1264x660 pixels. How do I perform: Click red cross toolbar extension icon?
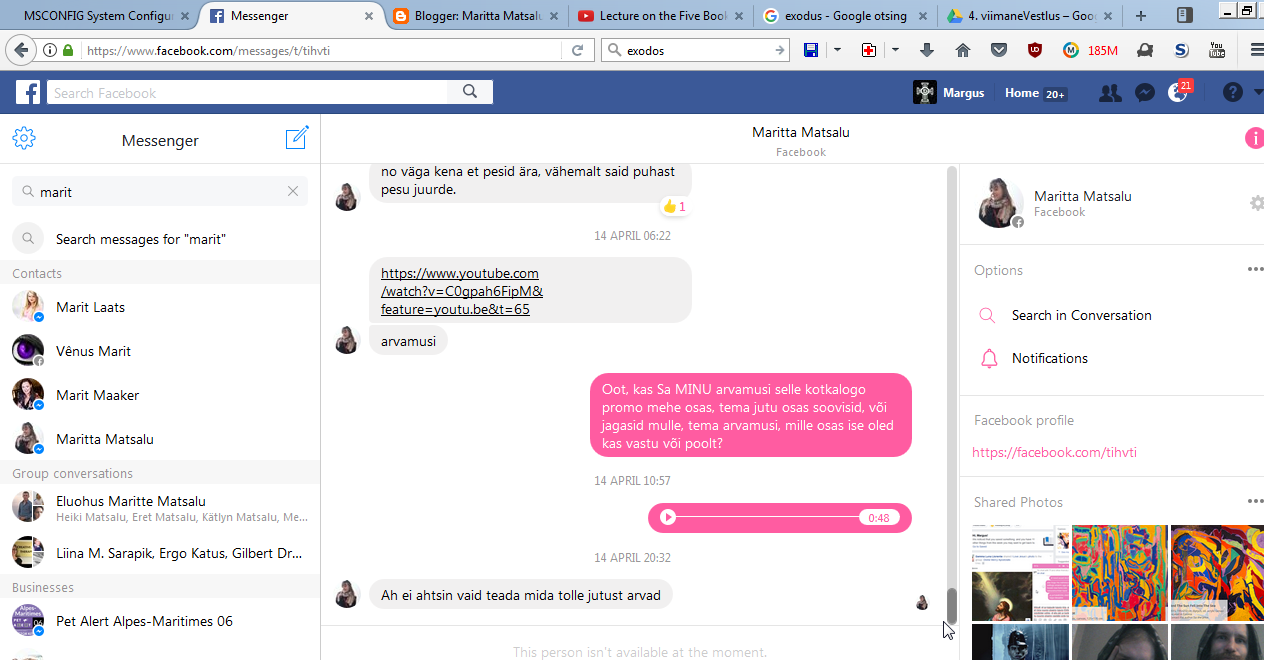(869, 50)
